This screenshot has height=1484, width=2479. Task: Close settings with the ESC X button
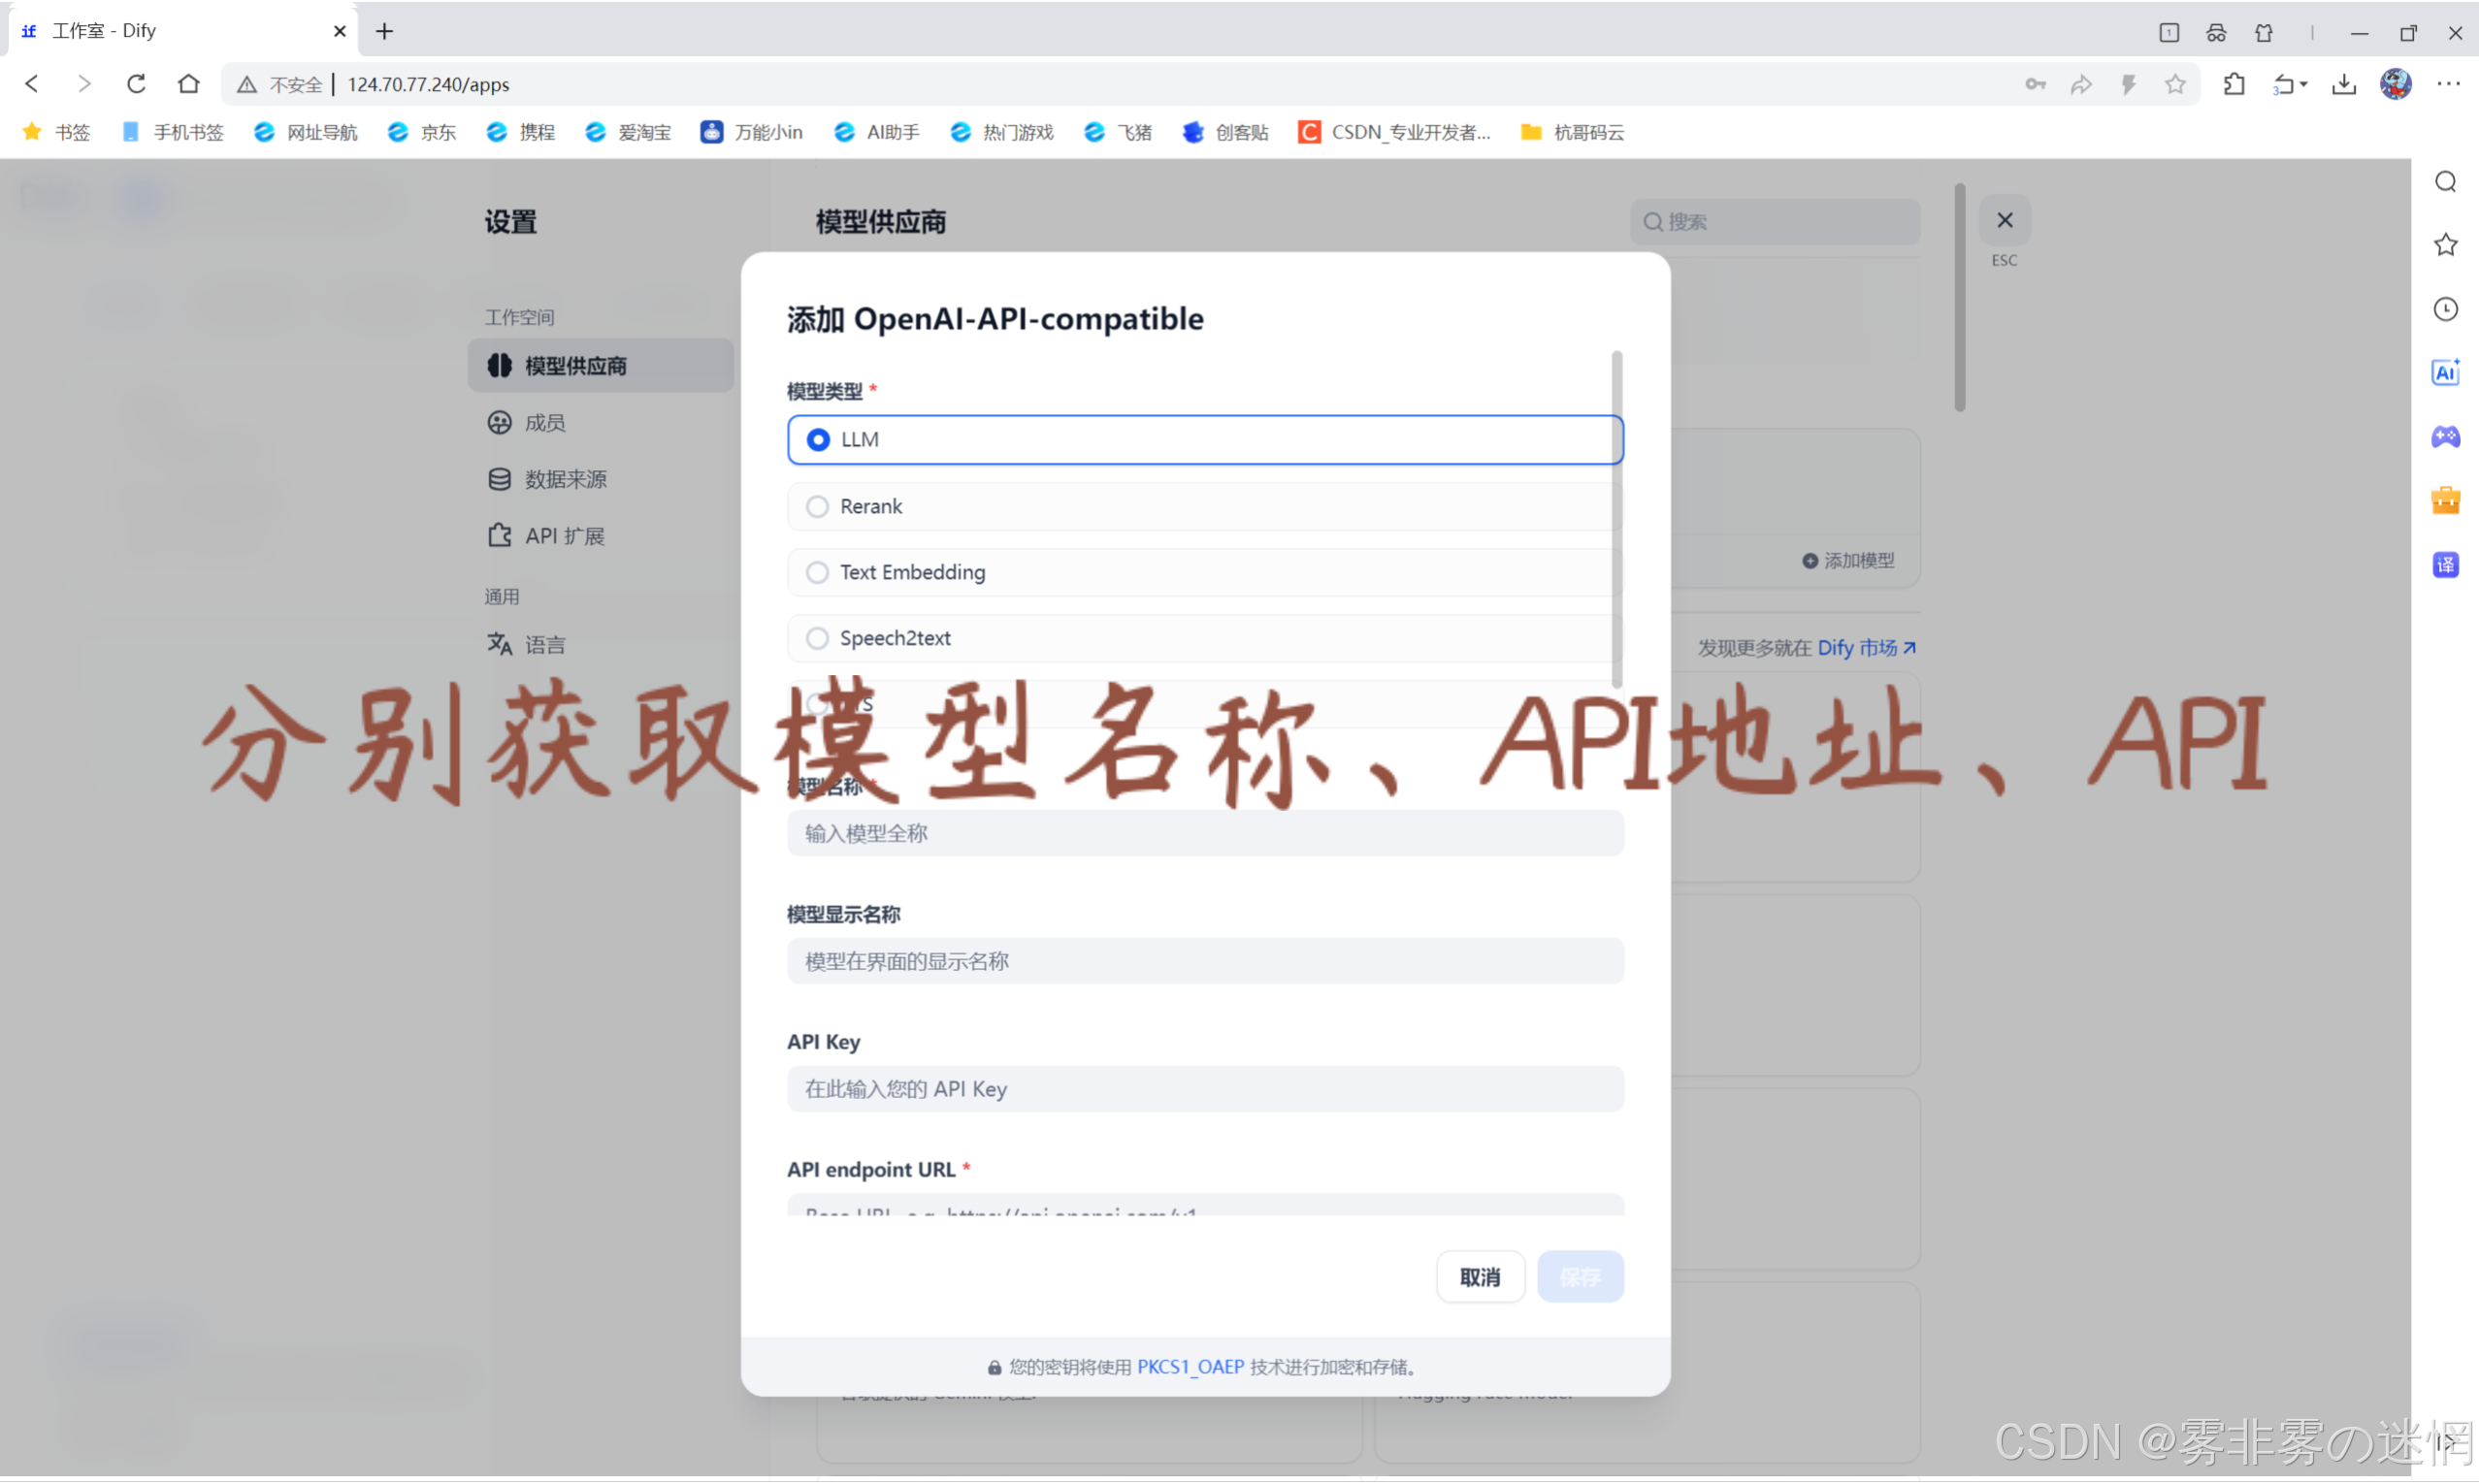point(2004,221)
